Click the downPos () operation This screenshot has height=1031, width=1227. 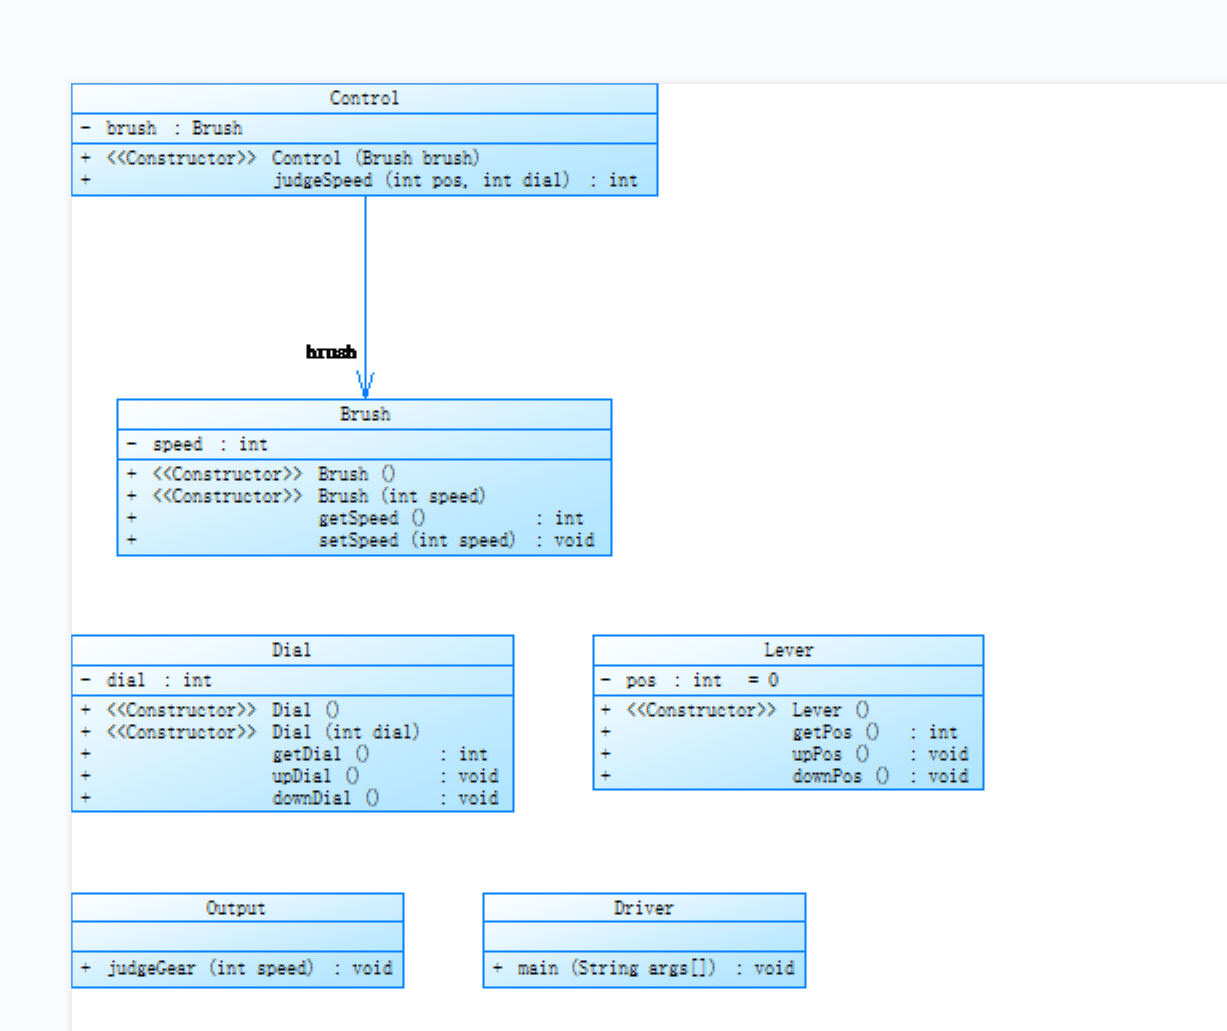tap(785, 776)
